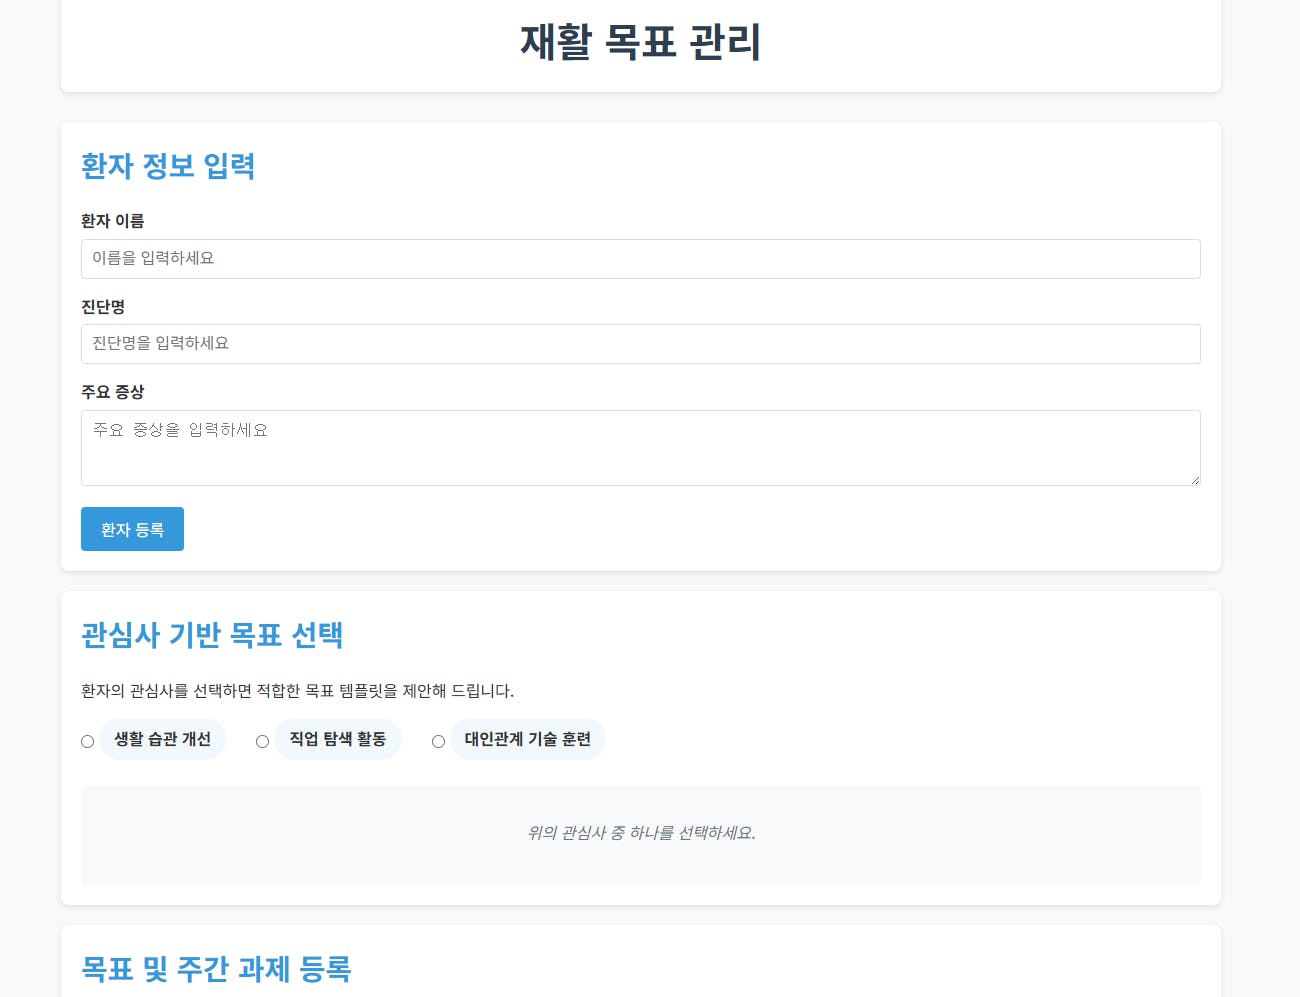Image resolution: width=1300 pixels, height=997 pixels.
Task: Click the 목표 및 주간 과제 등록 heading
Action: coord(216,969)
